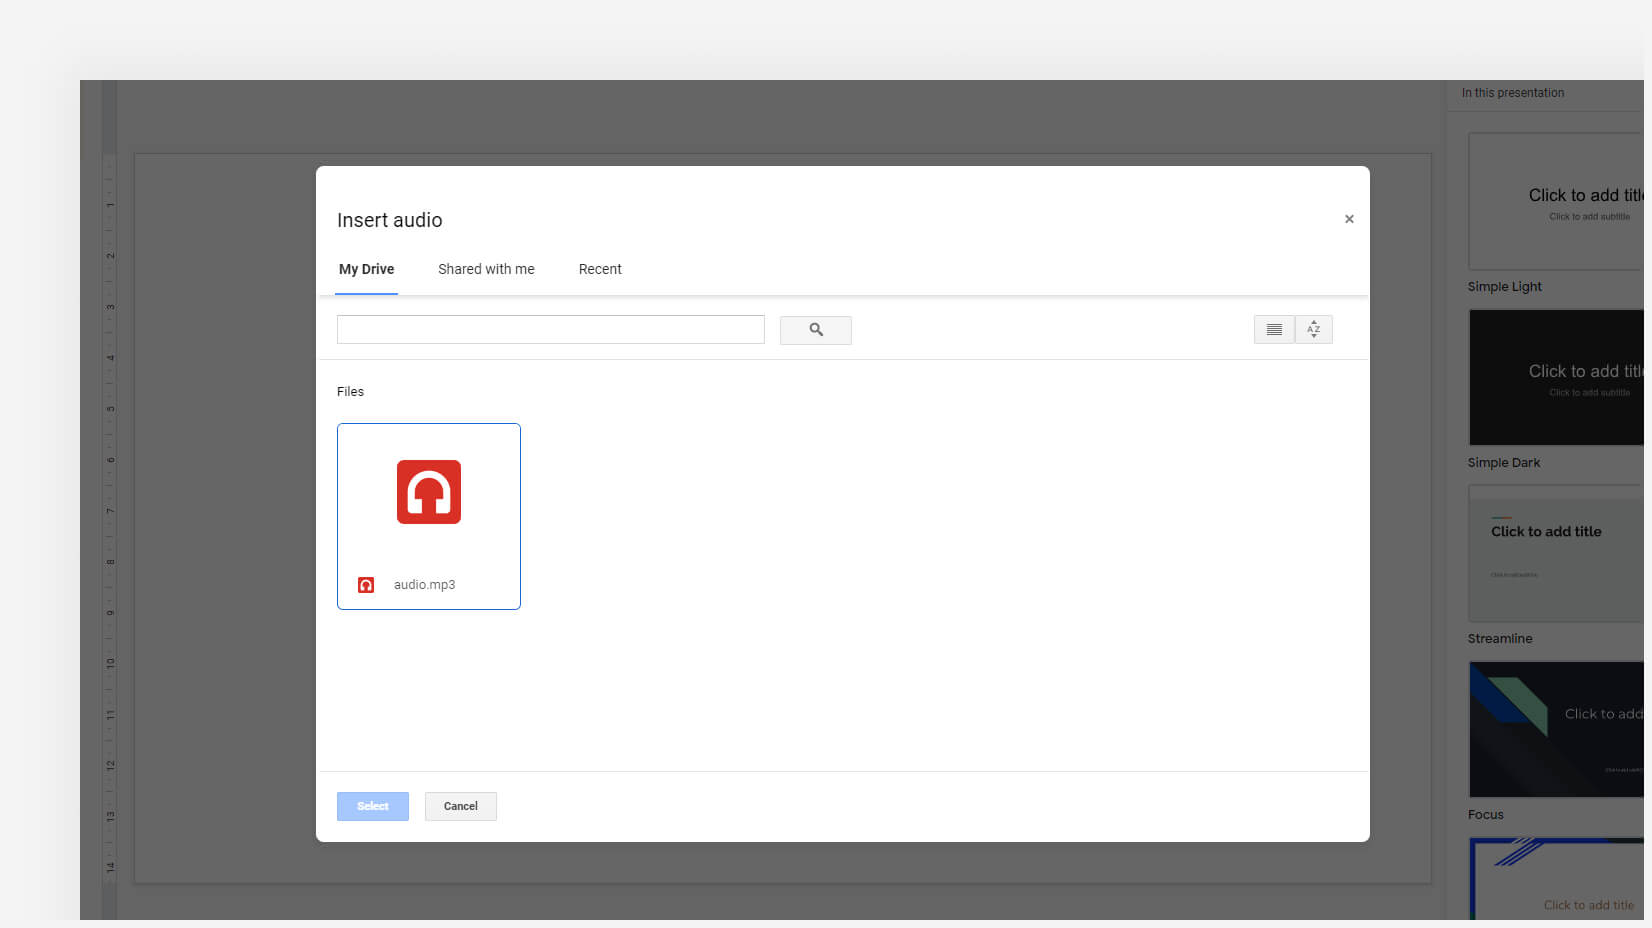
Task: Click the large red headphones icon
Action: (429, 492)
